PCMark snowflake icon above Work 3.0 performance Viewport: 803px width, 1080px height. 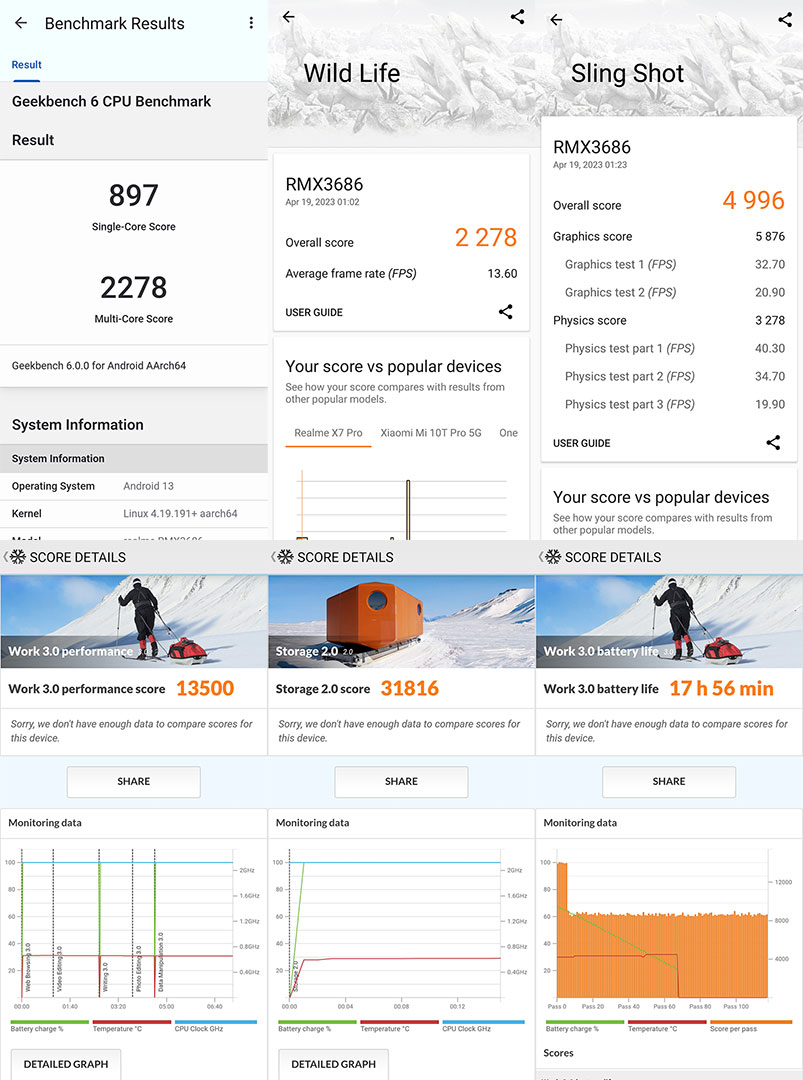(x=18, y=557)
